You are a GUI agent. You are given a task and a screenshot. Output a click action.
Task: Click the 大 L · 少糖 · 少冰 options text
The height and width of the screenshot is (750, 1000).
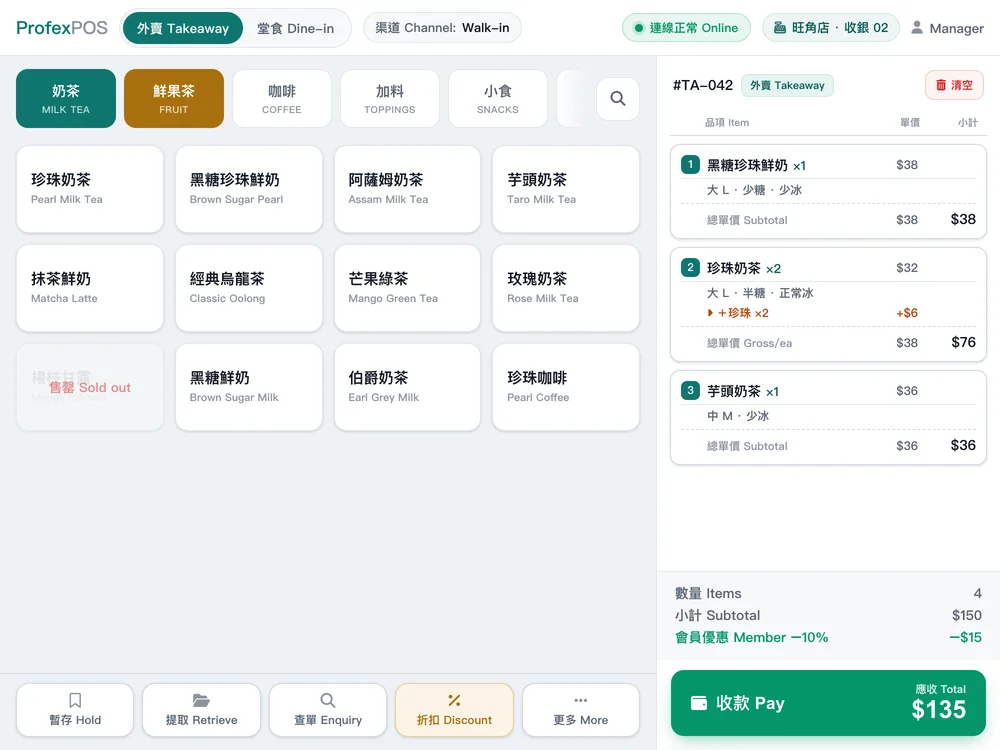754,189
